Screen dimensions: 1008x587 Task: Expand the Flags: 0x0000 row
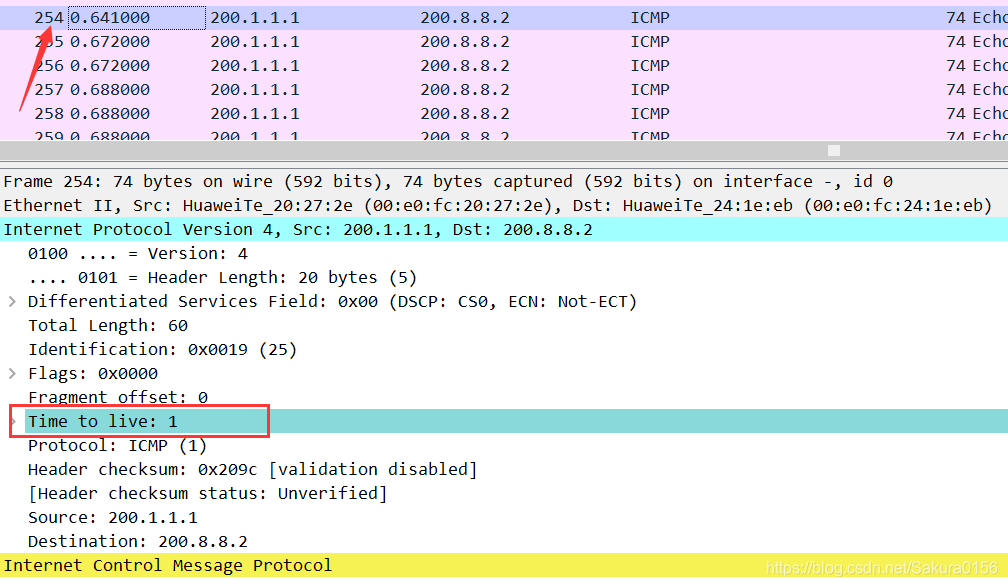pyautogui.click(x=12, y=374)
